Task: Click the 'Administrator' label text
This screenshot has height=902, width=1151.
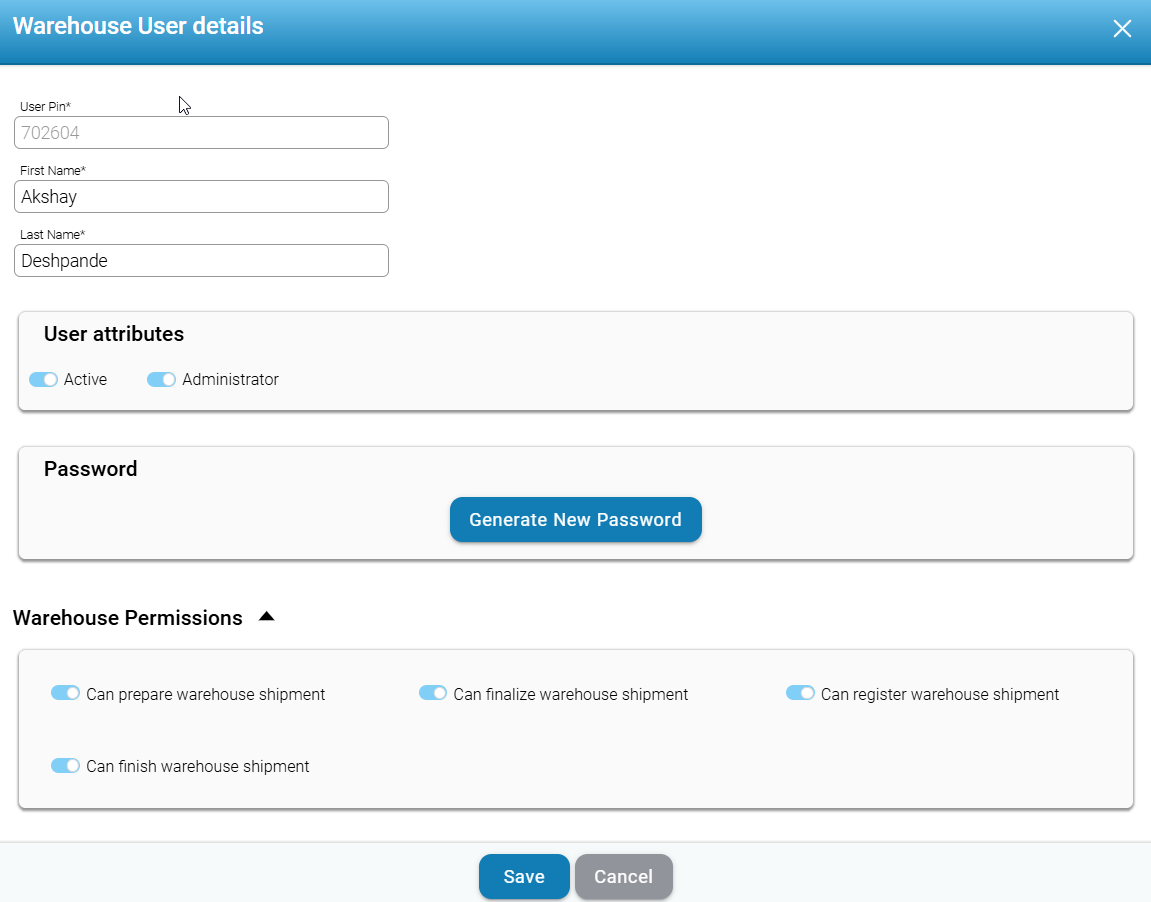Action: coord(230,380)
